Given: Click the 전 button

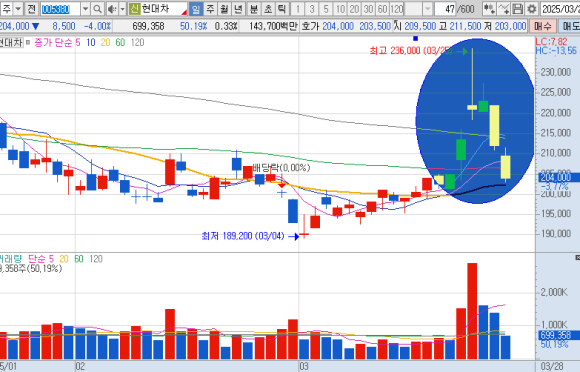Looking at the screenshot, I should coord(32,9).
